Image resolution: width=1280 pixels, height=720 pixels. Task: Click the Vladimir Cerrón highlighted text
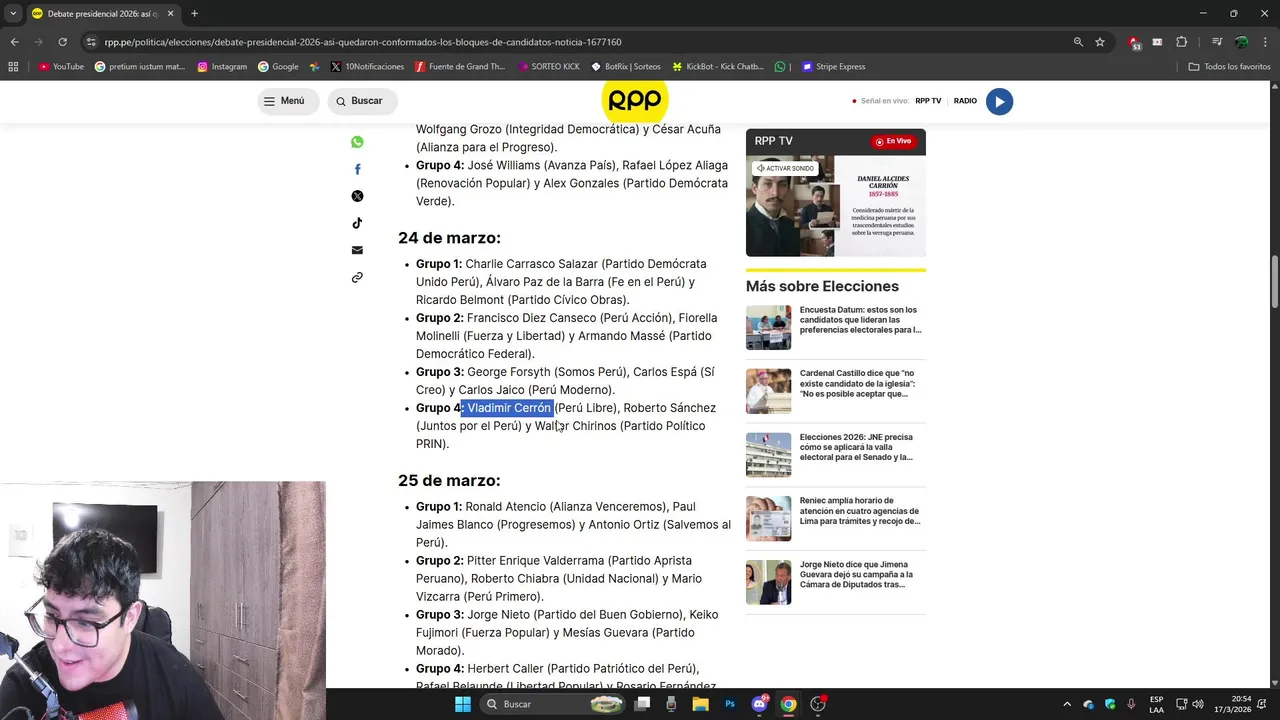point(507,408)
